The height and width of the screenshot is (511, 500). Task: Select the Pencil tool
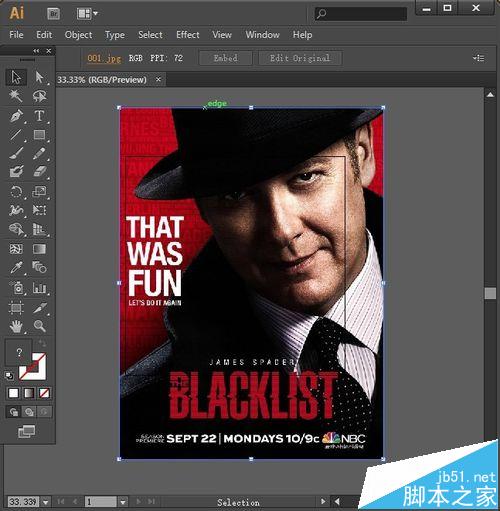tap(39, 154)
